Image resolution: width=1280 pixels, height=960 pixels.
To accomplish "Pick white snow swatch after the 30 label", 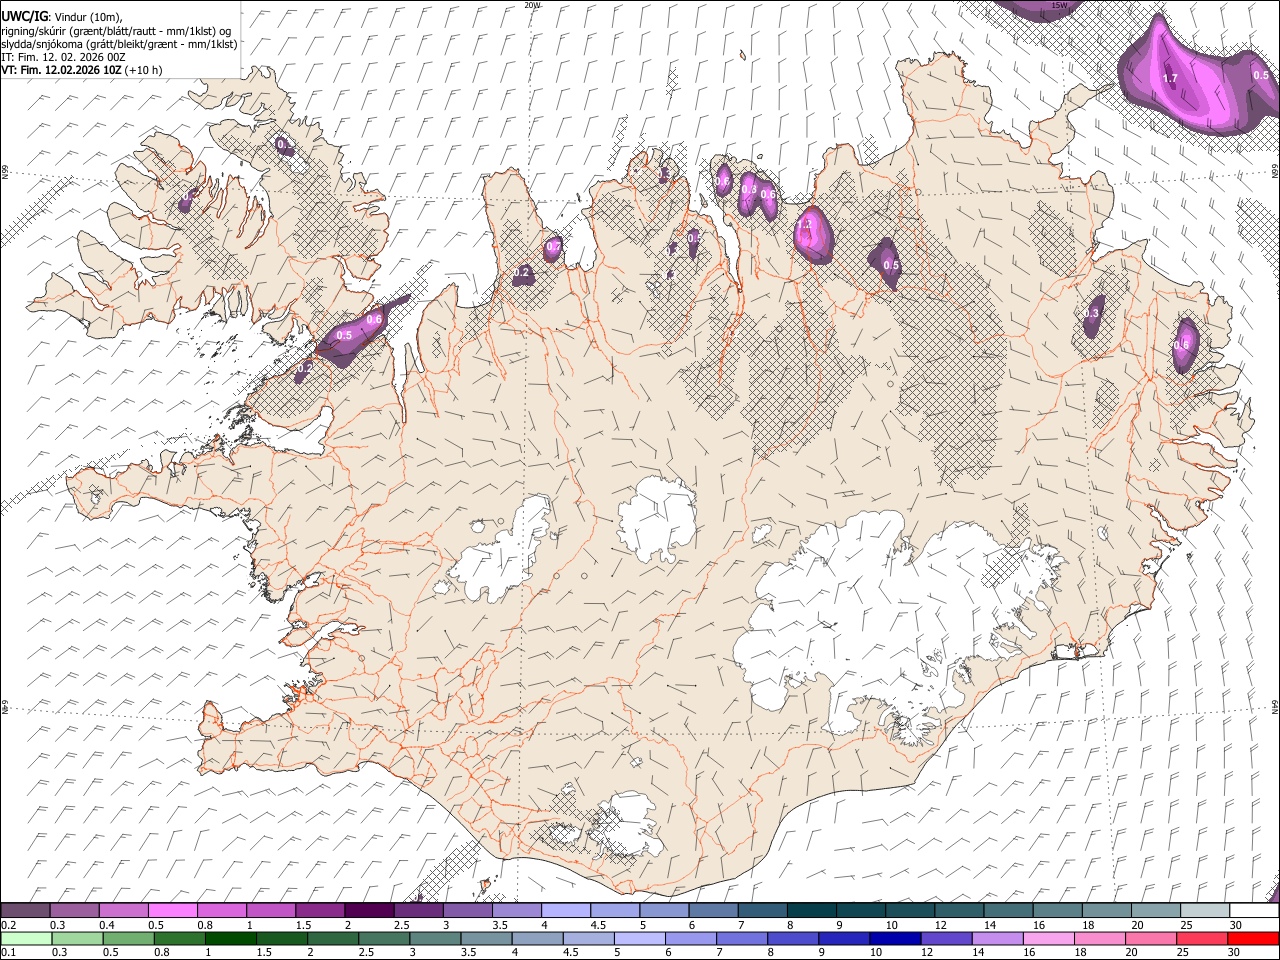I will click(x=1253, y=910).
